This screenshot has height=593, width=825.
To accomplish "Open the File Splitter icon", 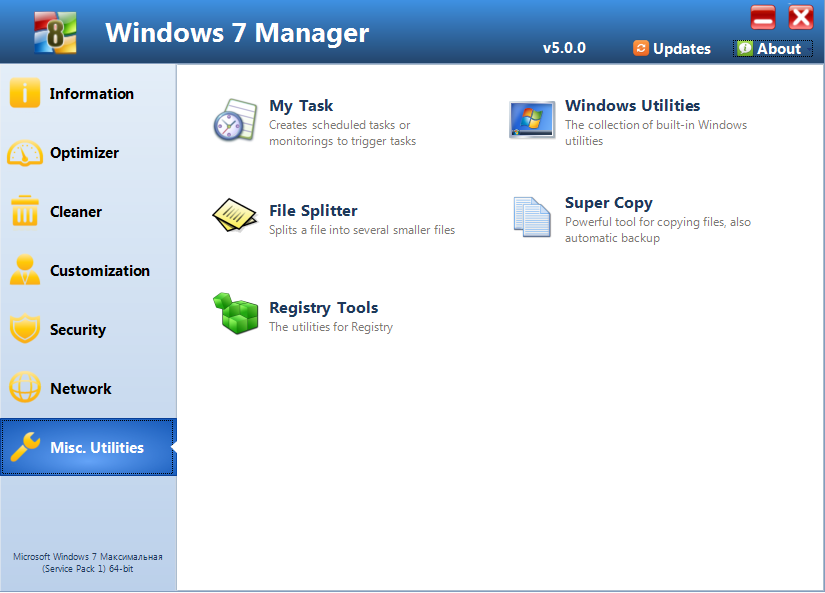I will click(235, 216).
